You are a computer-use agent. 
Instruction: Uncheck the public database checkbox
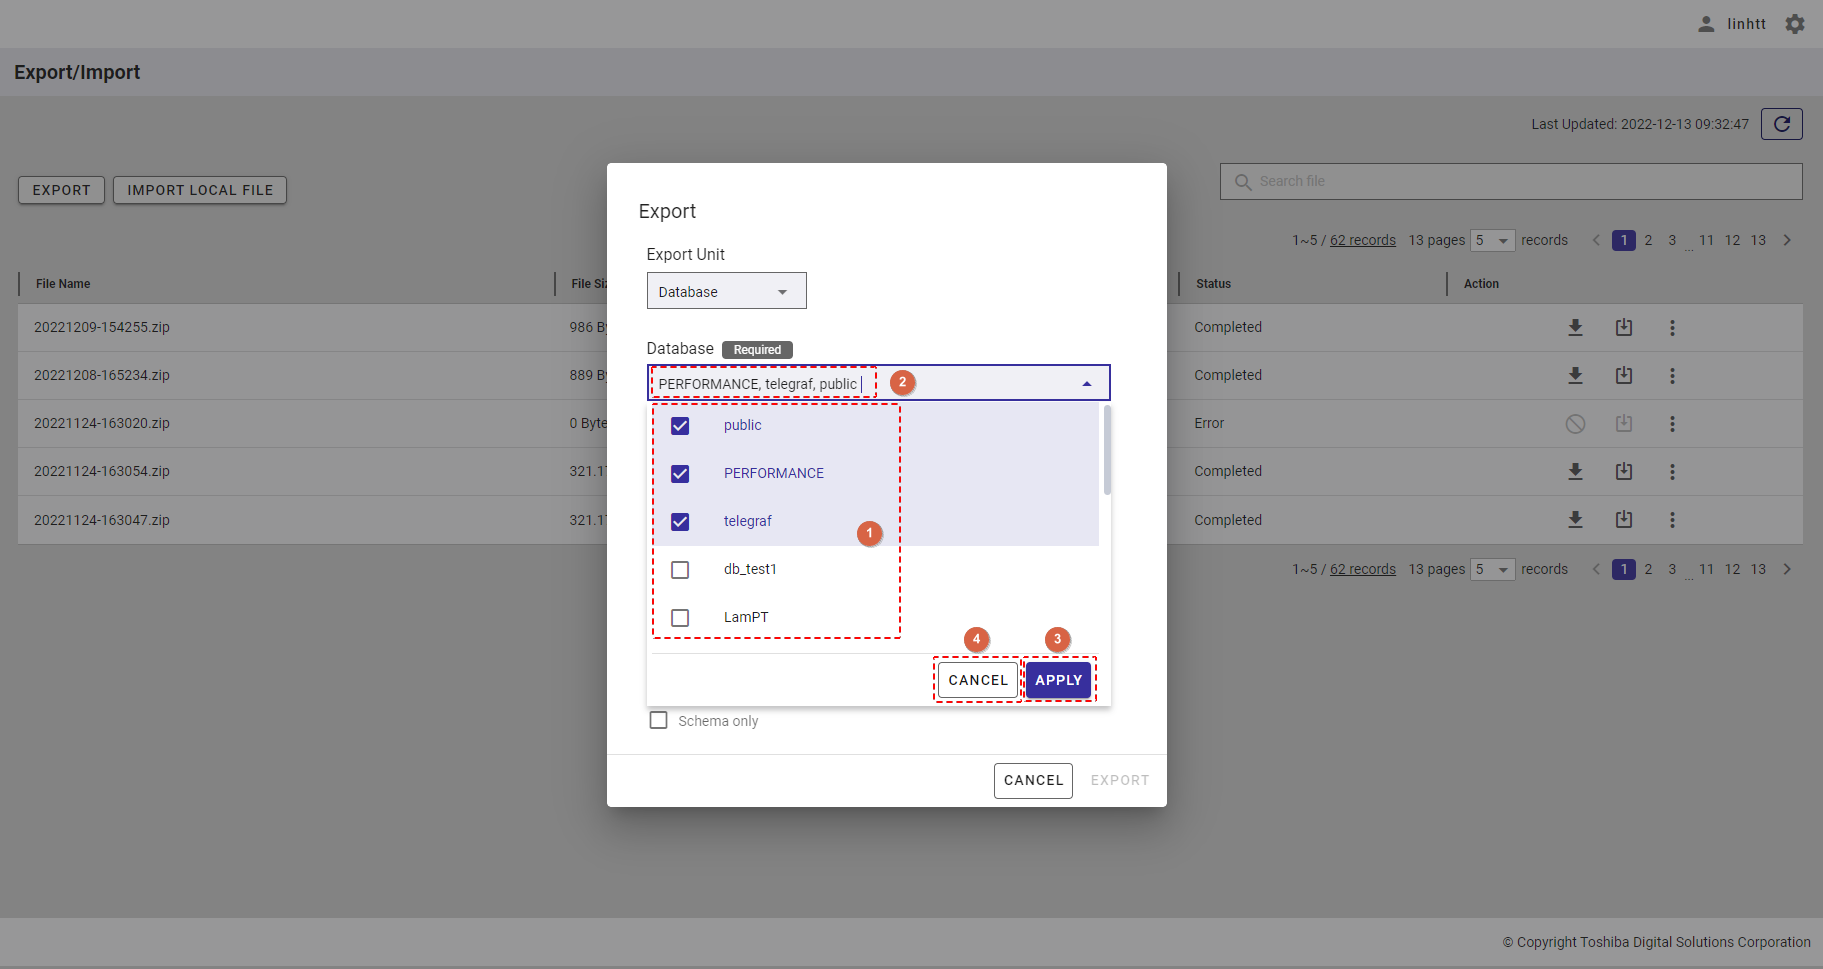click(x=680, y=426)
